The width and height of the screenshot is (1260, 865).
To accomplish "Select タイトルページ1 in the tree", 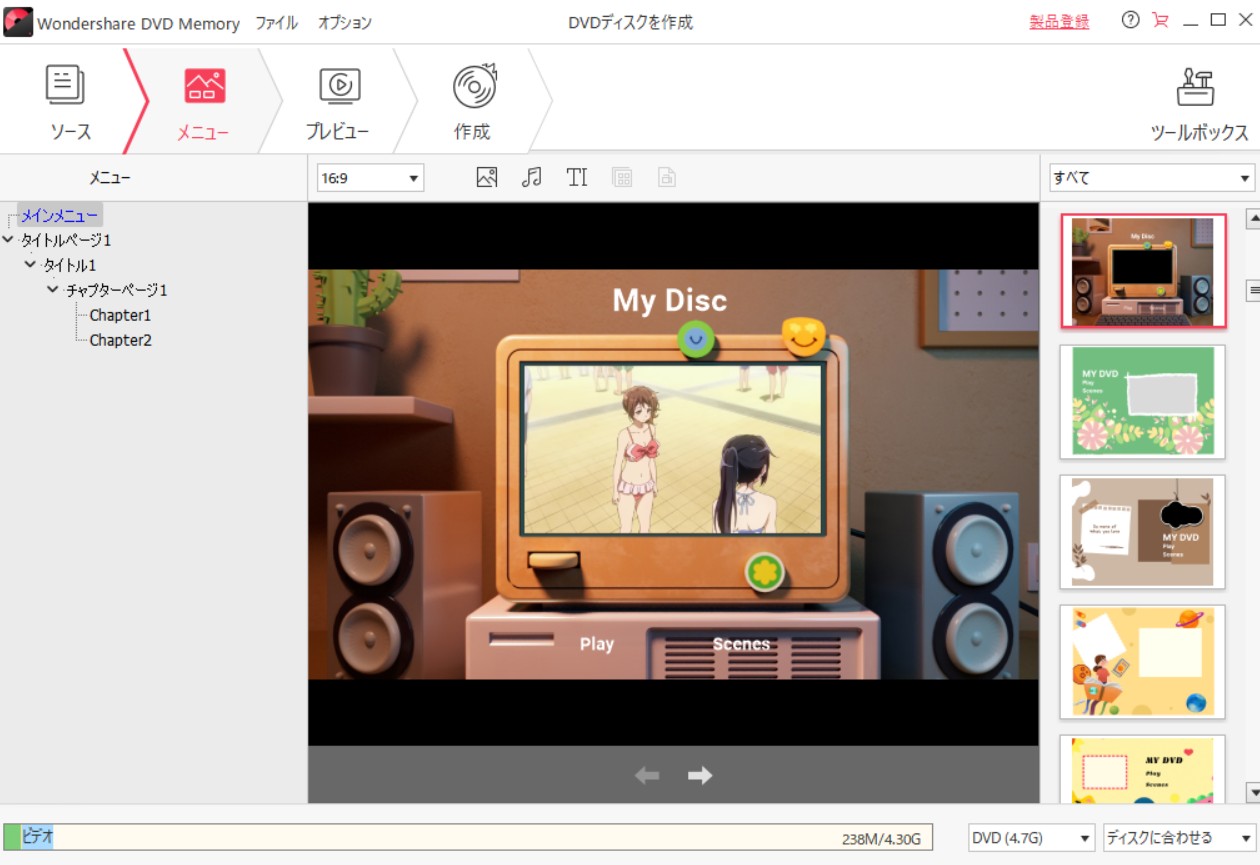I will [x=66, y=240].
